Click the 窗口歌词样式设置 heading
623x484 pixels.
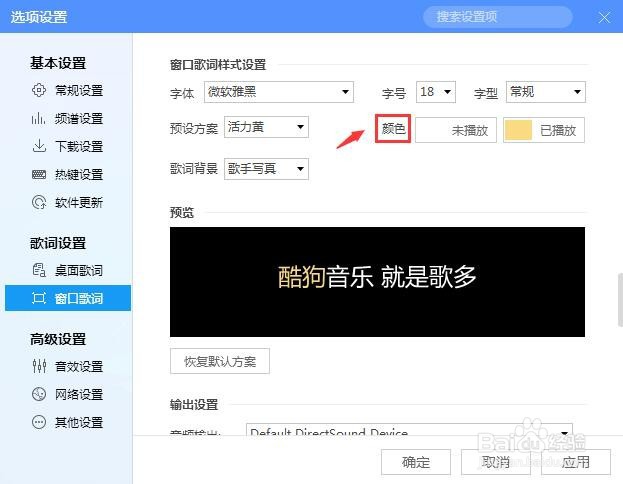click(218, 65)
